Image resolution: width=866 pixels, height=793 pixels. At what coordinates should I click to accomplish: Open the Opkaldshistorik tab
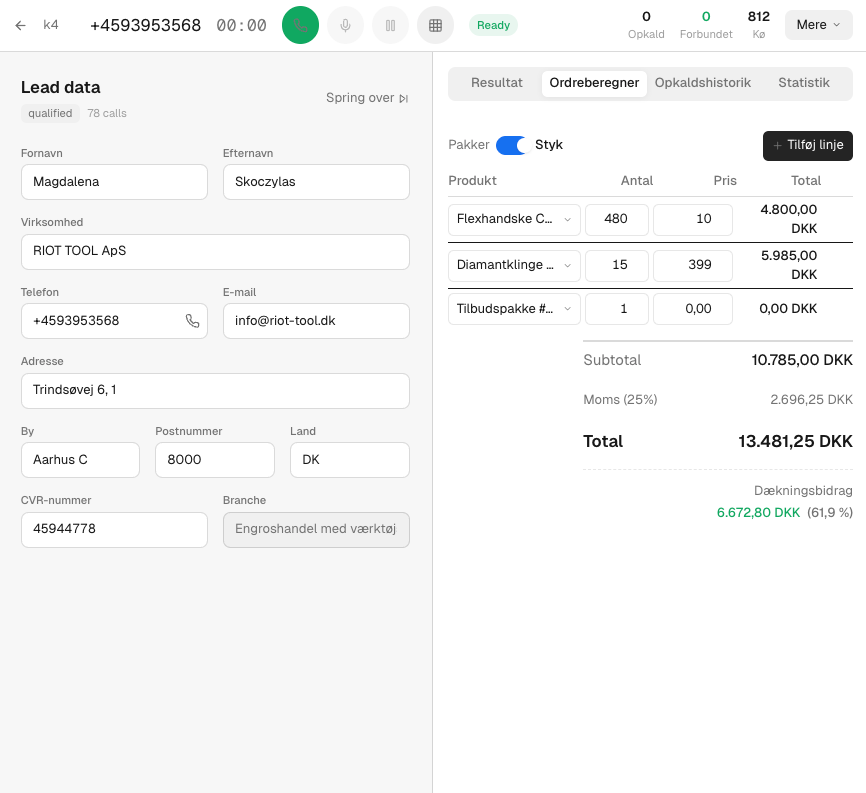click(703, 83)
